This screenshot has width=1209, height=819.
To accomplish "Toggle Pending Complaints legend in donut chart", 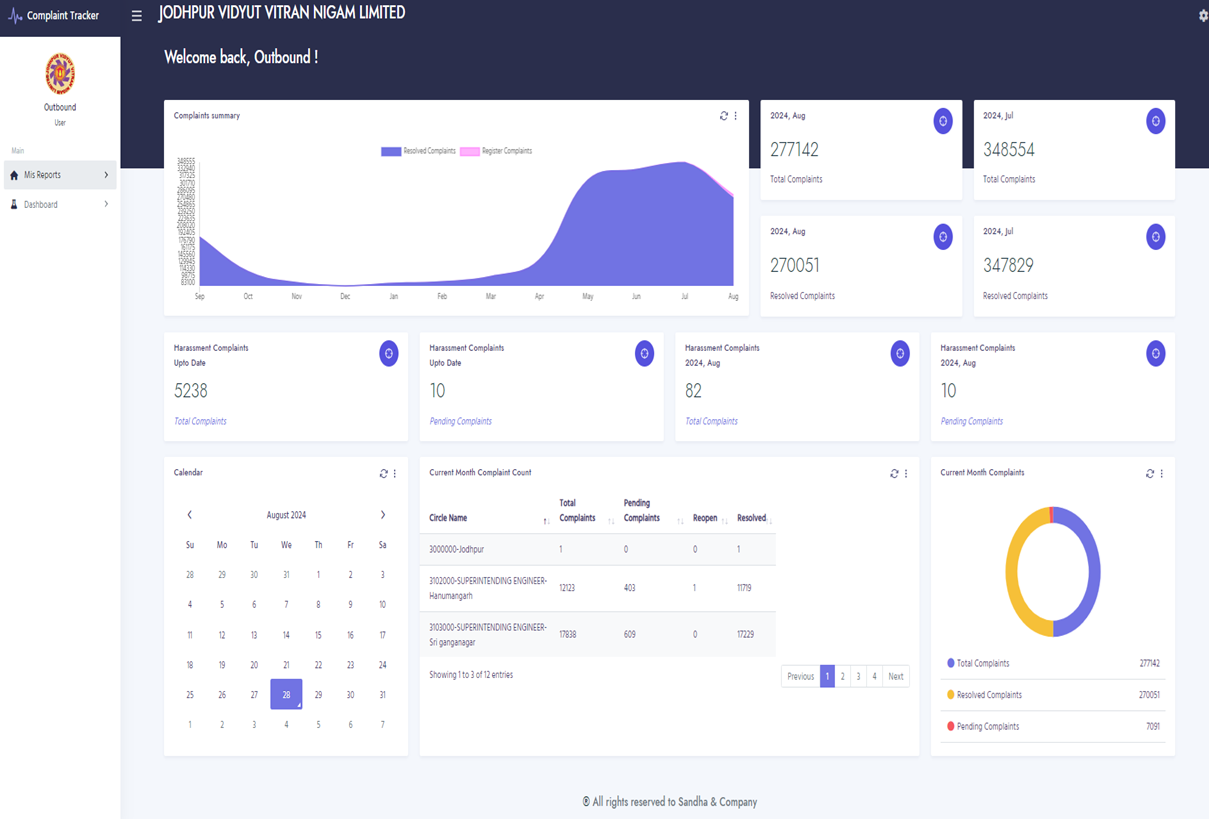I will (986, 726).
